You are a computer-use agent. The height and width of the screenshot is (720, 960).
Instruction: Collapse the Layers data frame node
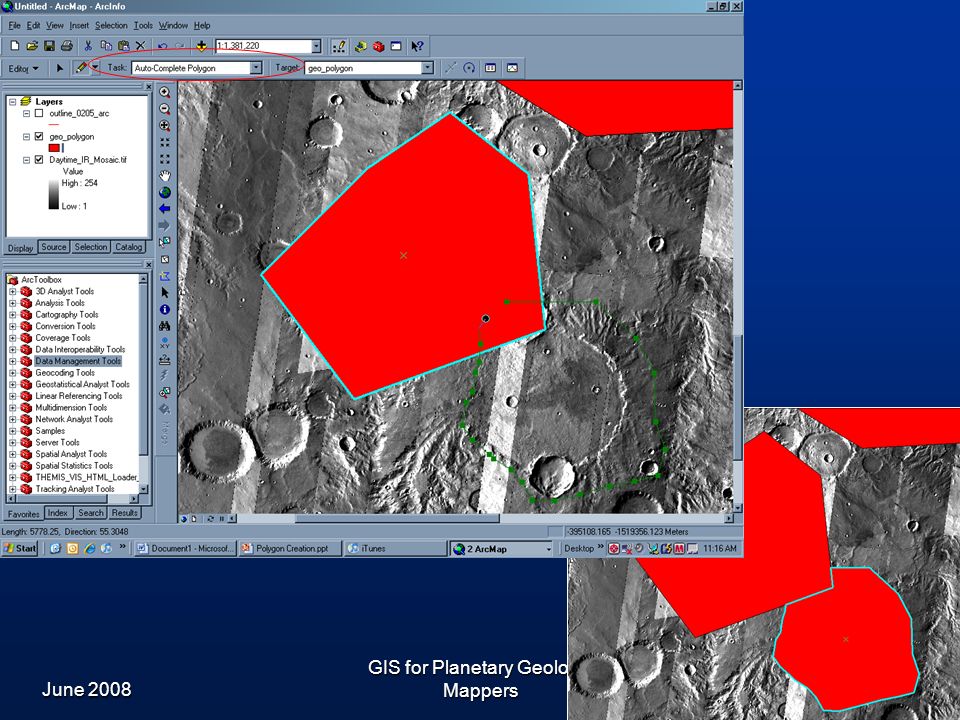(x=12, y=102)
